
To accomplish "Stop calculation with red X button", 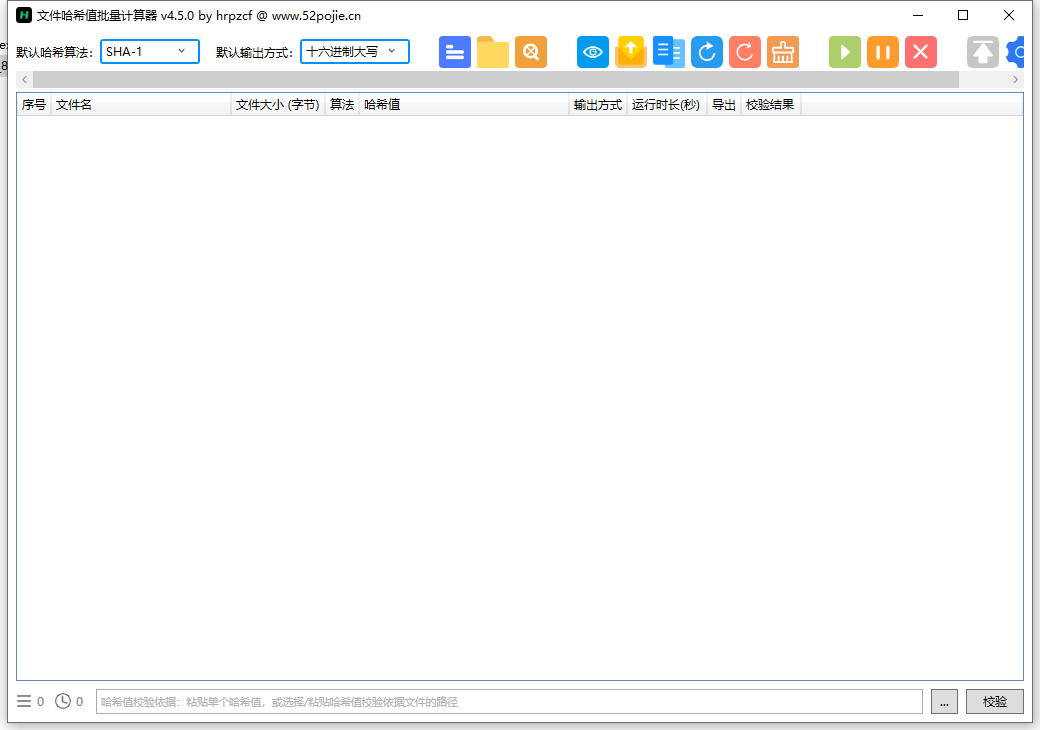I will click(921, 52).
